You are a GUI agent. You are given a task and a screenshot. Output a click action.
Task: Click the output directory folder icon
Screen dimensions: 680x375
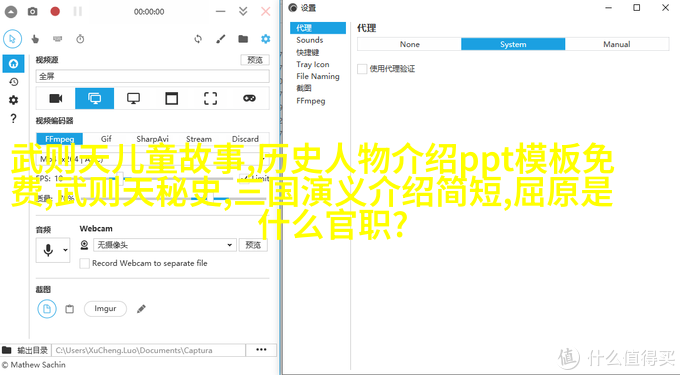7,350
